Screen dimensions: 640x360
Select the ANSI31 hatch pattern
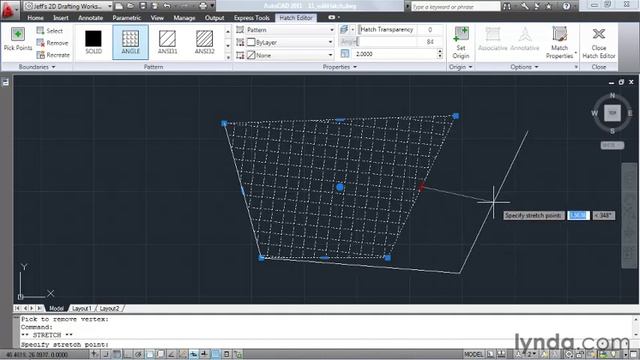coord(167,42)
